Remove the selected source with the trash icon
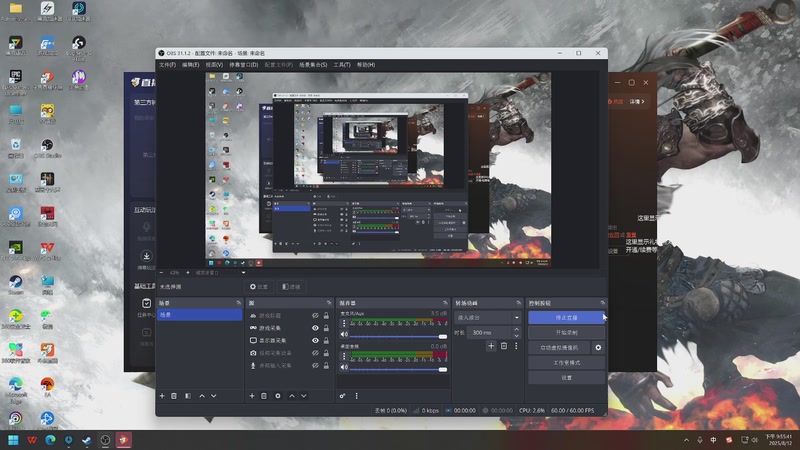This screenshot has height=450, width=800. [264, 396]
